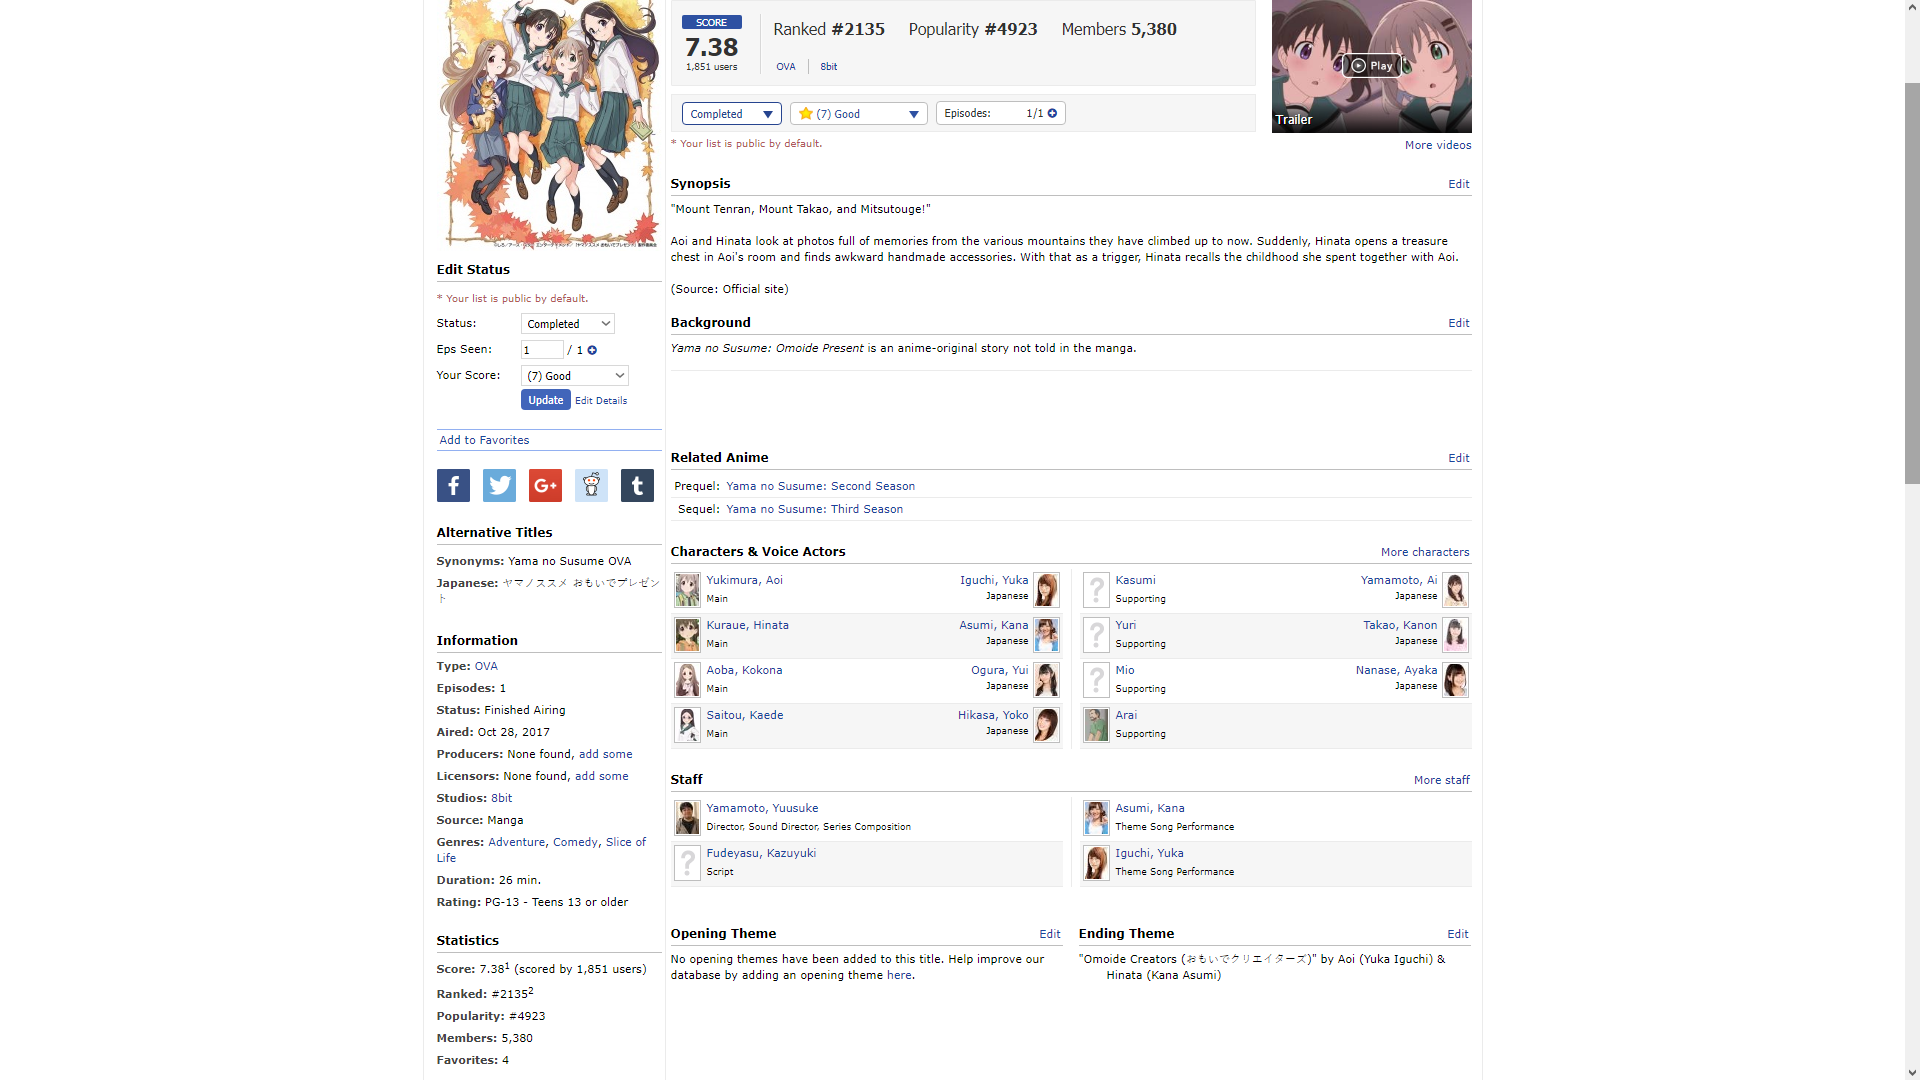Image resolution: width=1920 pixels, height=1080 pixels.
Task: Open the Completed status dropdown at top
Action: pos(731,114)
